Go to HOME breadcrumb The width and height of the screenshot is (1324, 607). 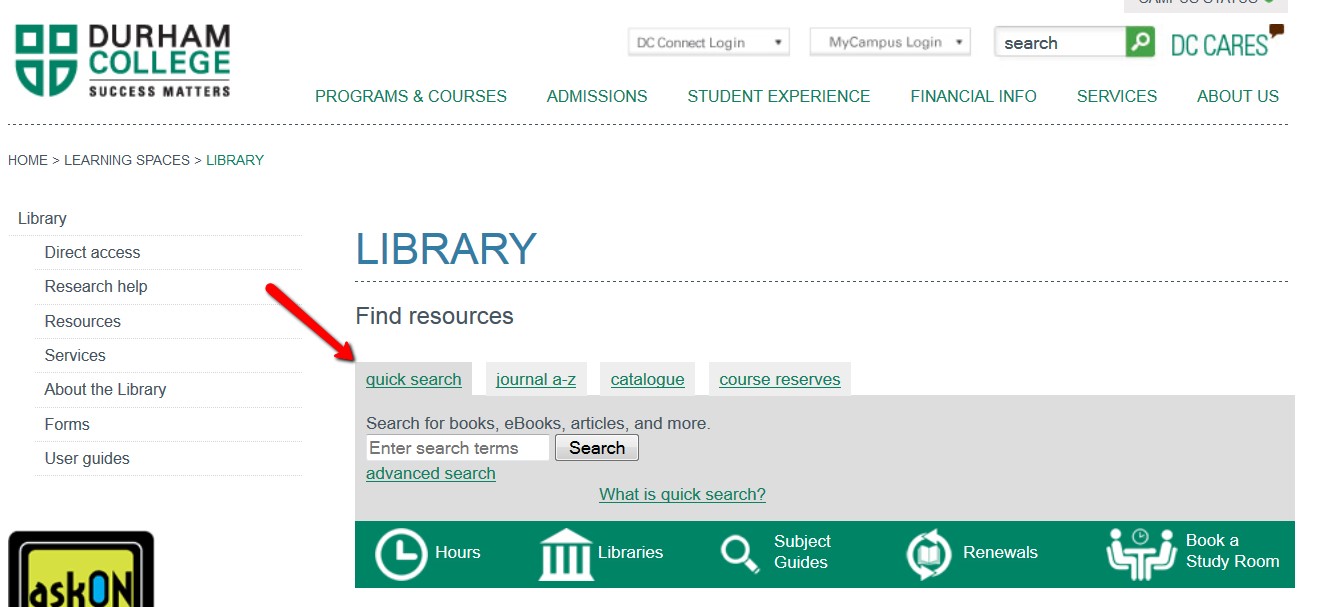coord(28,160)
